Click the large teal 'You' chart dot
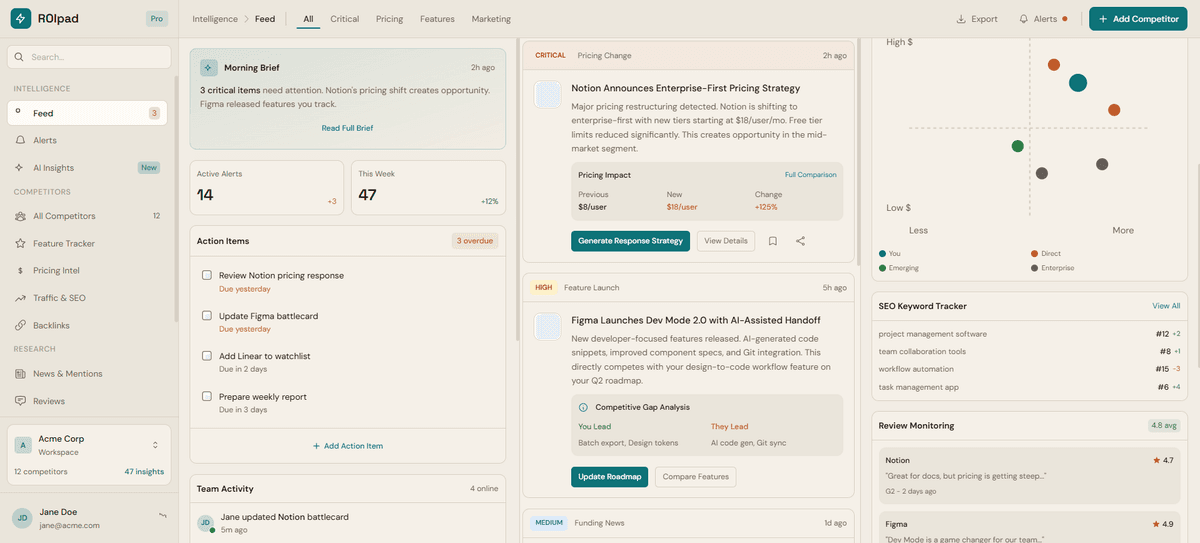 [1078, 83]
